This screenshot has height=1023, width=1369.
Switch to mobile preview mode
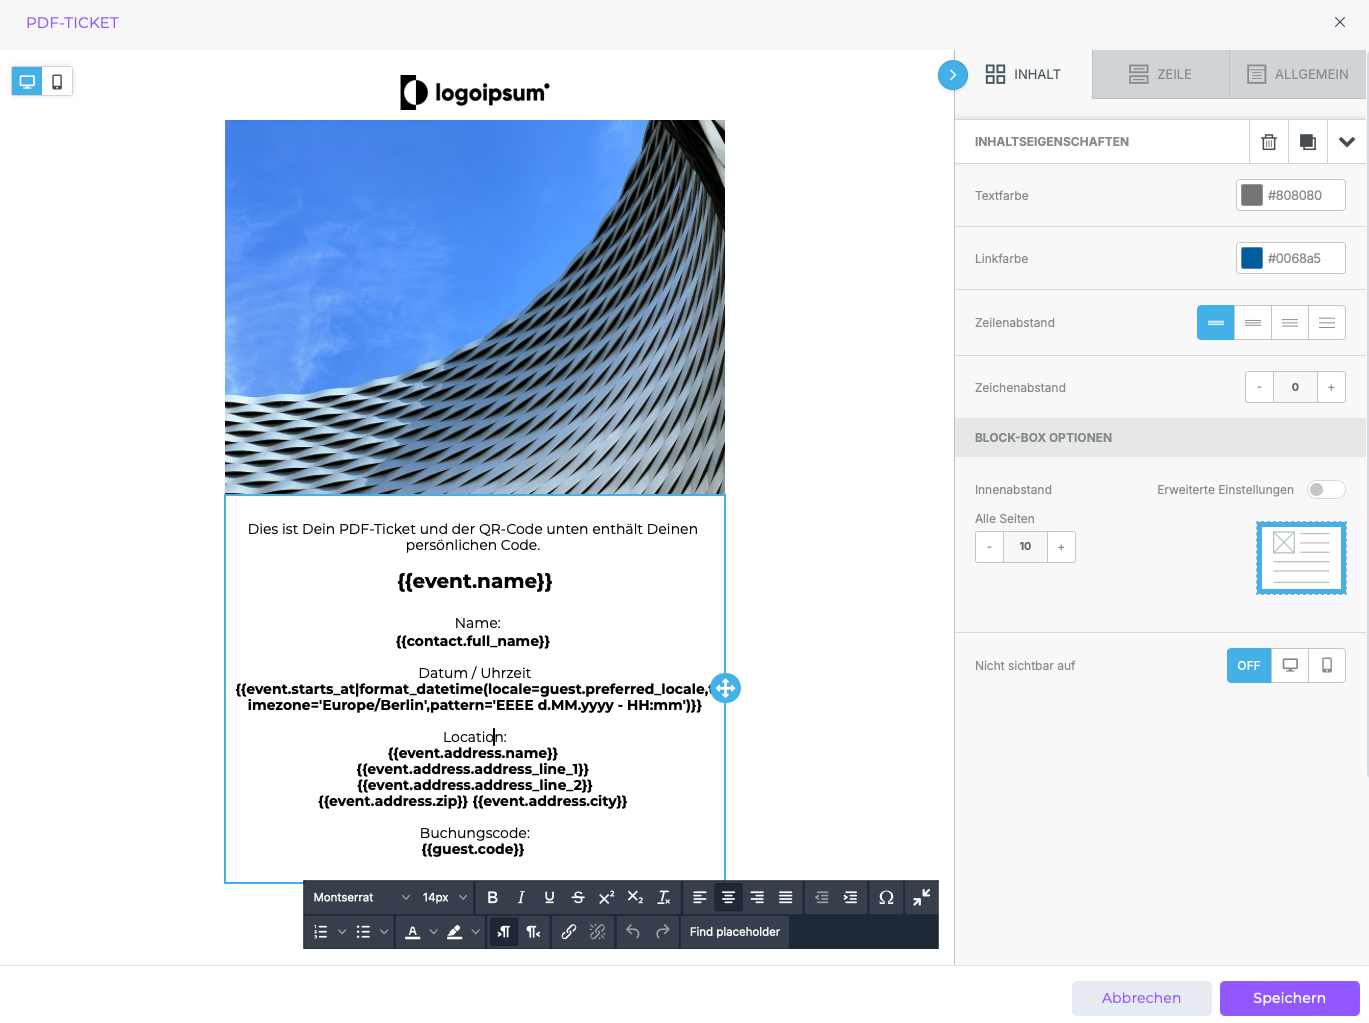[57, 82]
